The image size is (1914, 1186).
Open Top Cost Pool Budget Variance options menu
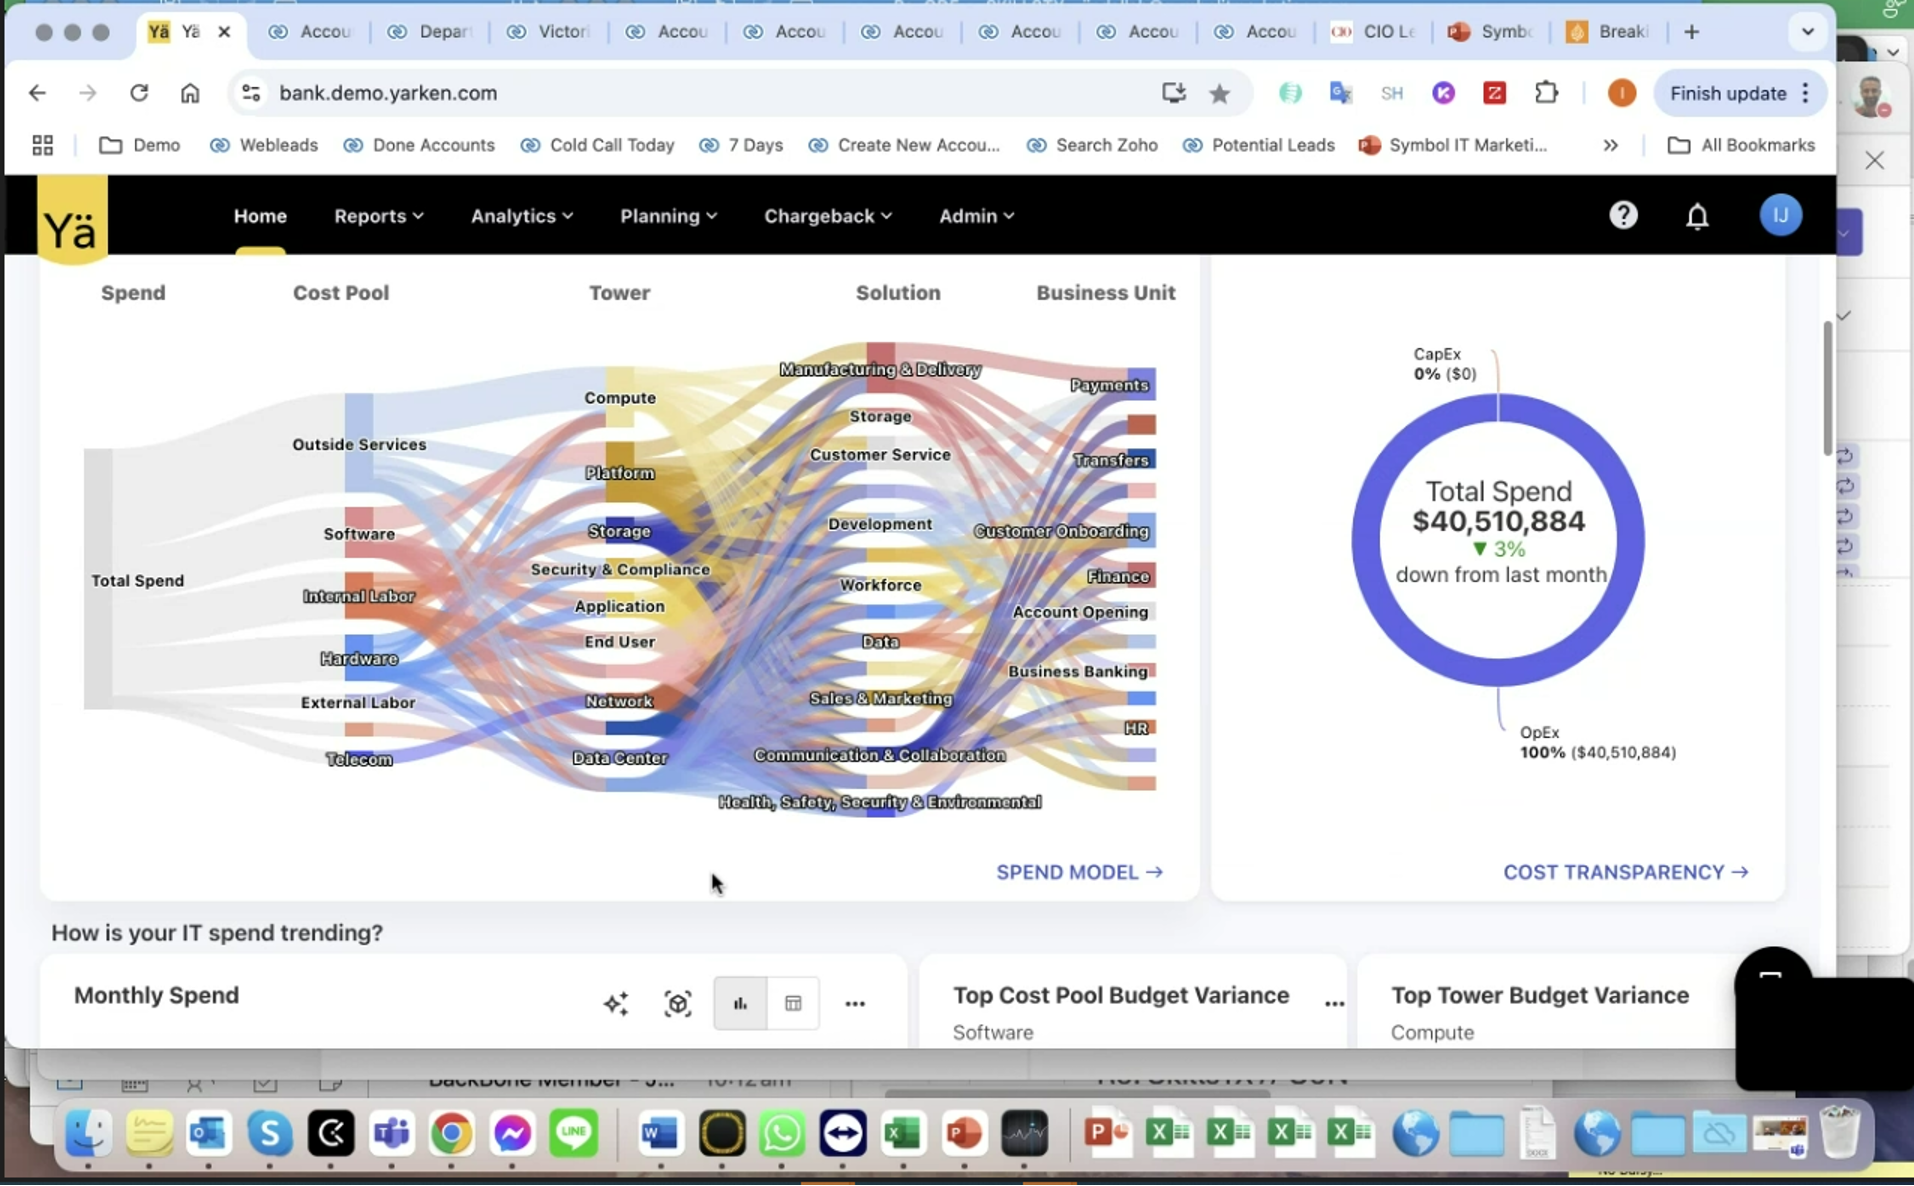pyautogui.click(x=1334, y=1003)
